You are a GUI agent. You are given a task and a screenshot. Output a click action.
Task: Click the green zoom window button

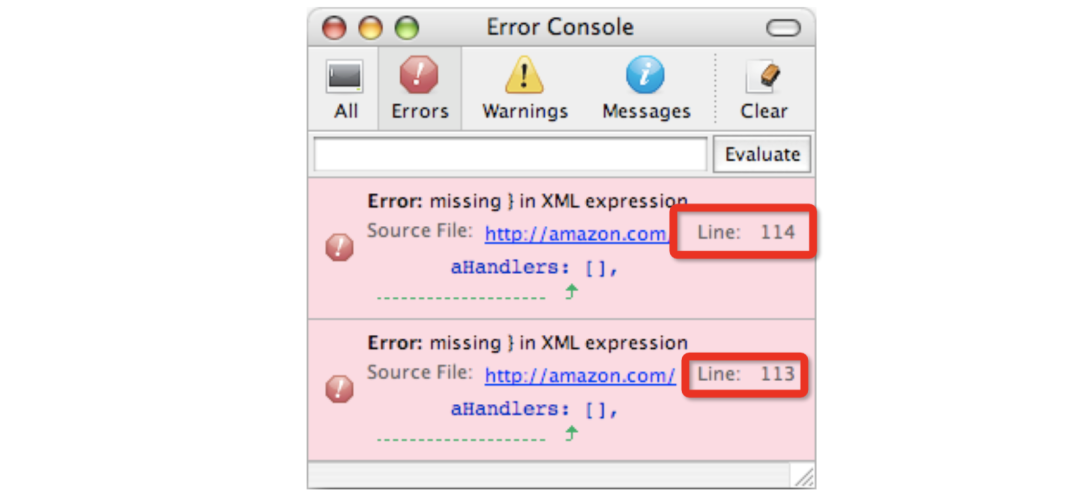406,28
